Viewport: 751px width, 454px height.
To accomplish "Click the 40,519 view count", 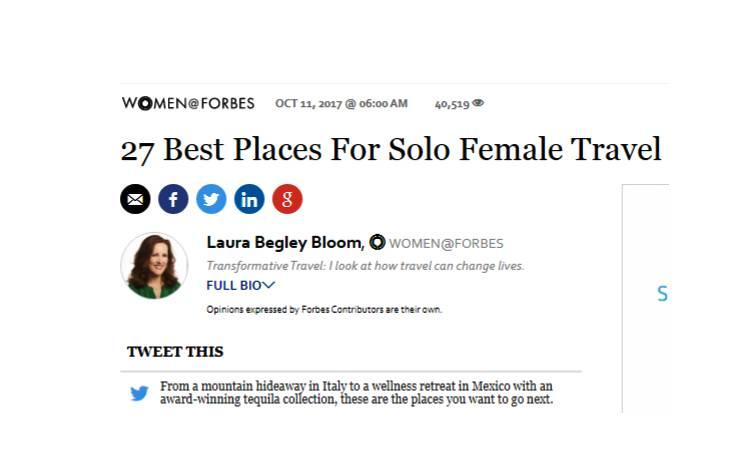I will click(x=452, y=103).
